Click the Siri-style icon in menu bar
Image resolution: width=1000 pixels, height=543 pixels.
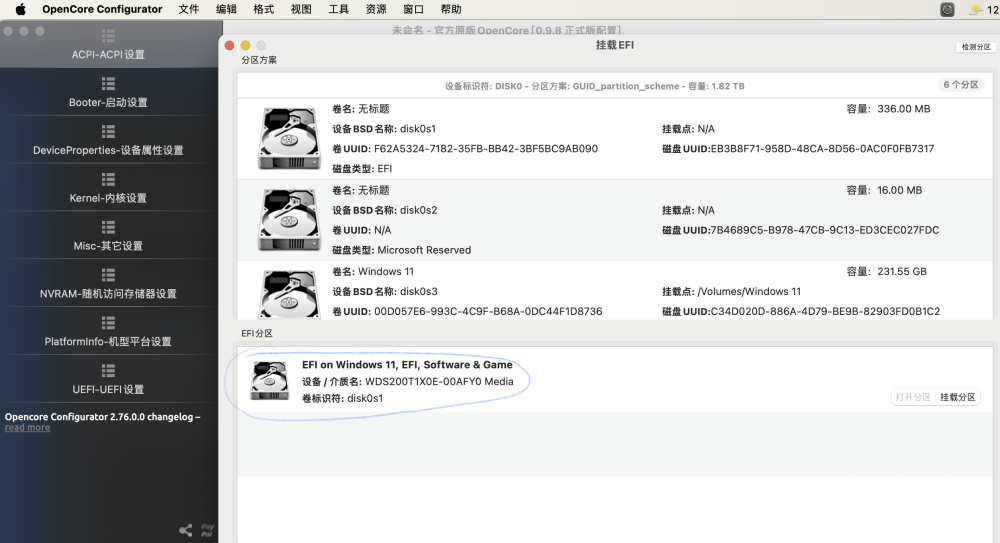[x=947, y=9]
